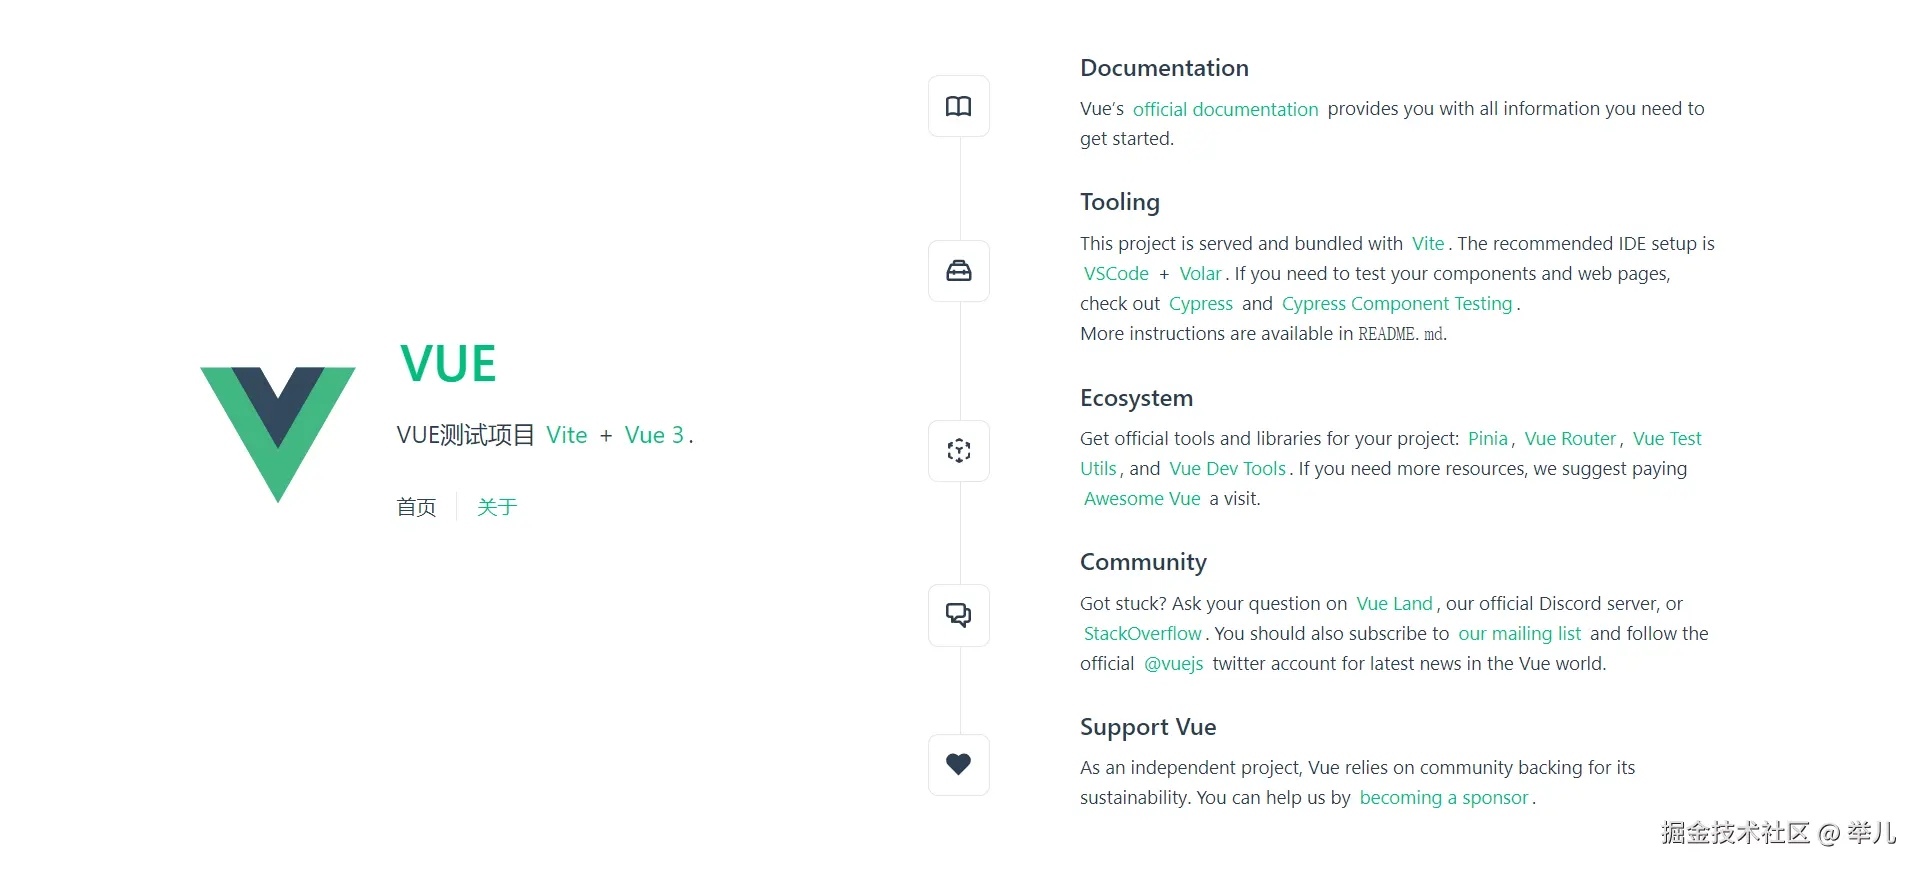Click the Pinia link

1487,439
